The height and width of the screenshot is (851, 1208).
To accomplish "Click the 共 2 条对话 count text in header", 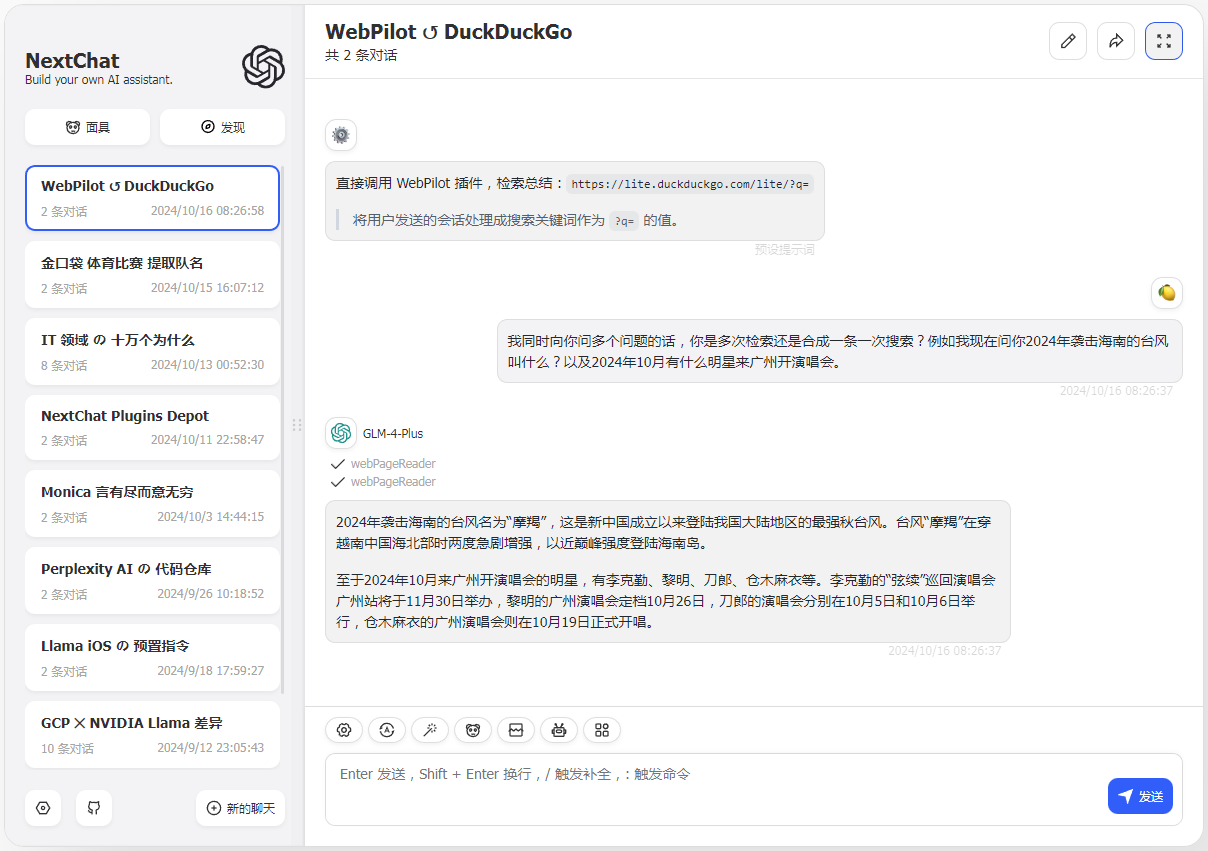I will [x=361, y=55].
